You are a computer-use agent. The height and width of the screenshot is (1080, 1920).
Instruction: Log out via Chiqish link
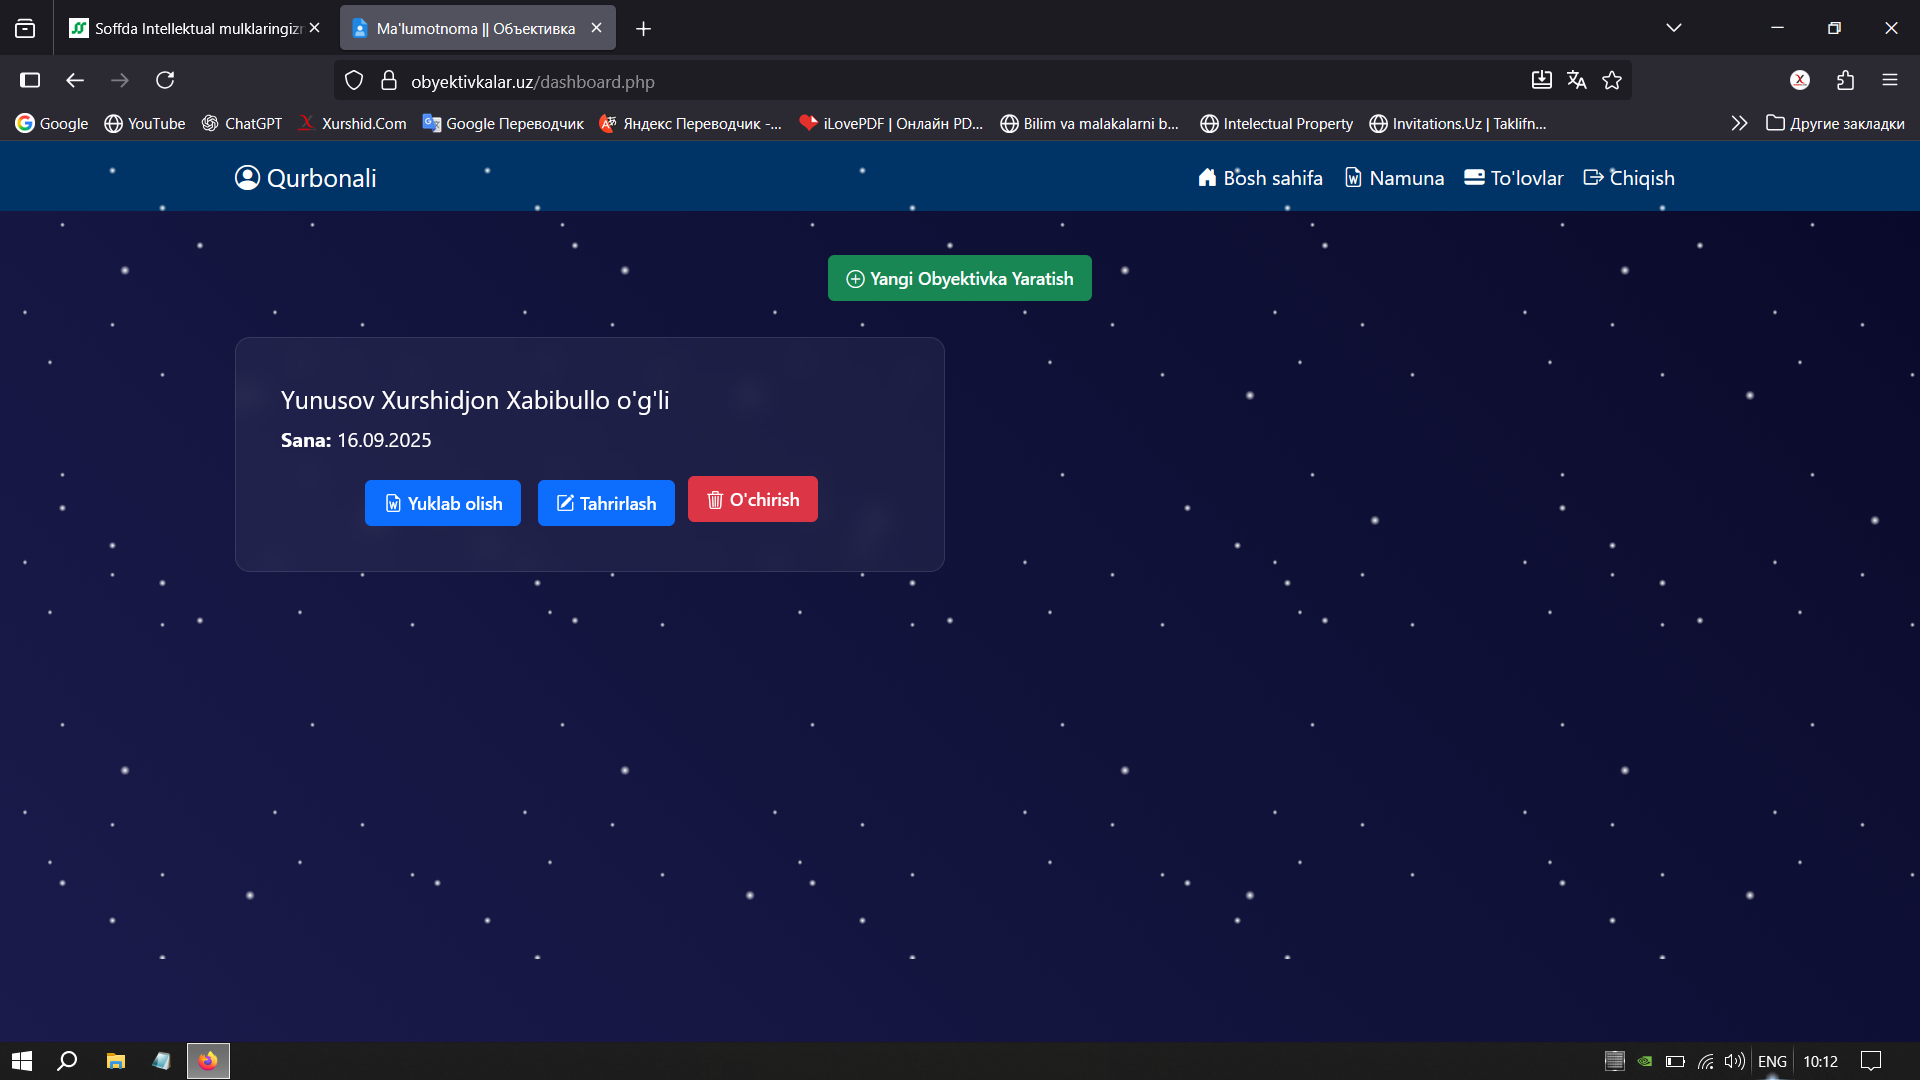(x=1628, y=178)
